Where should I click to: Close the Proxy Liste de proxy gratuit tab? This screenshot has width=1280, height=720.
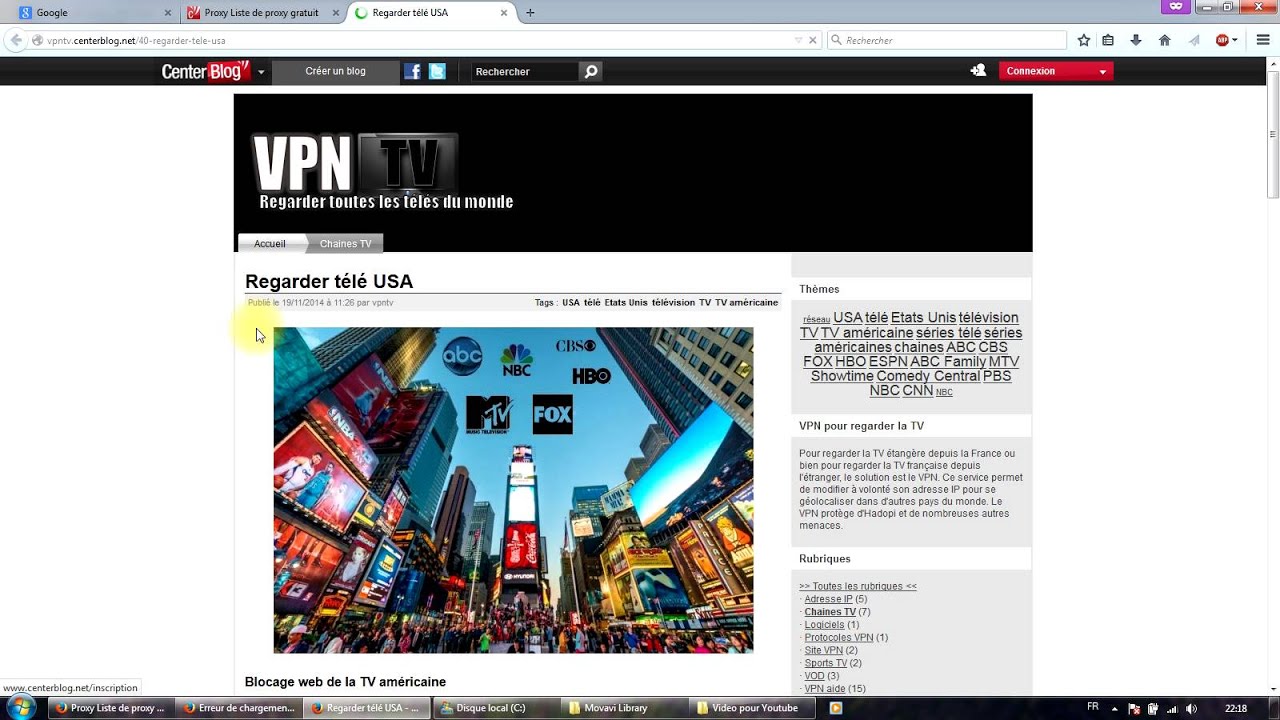point(337,13)
